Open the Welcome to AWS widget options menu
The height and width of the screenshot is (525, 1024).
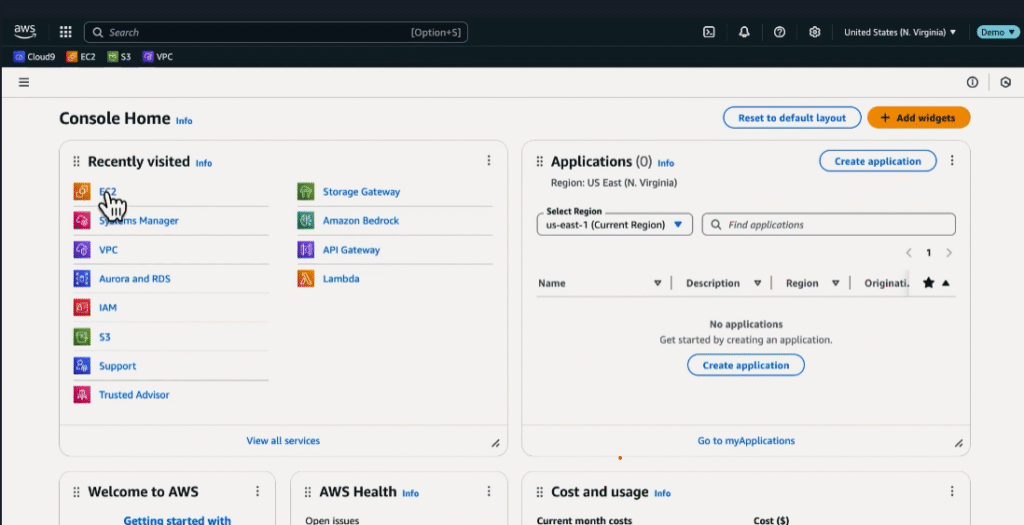257,491
